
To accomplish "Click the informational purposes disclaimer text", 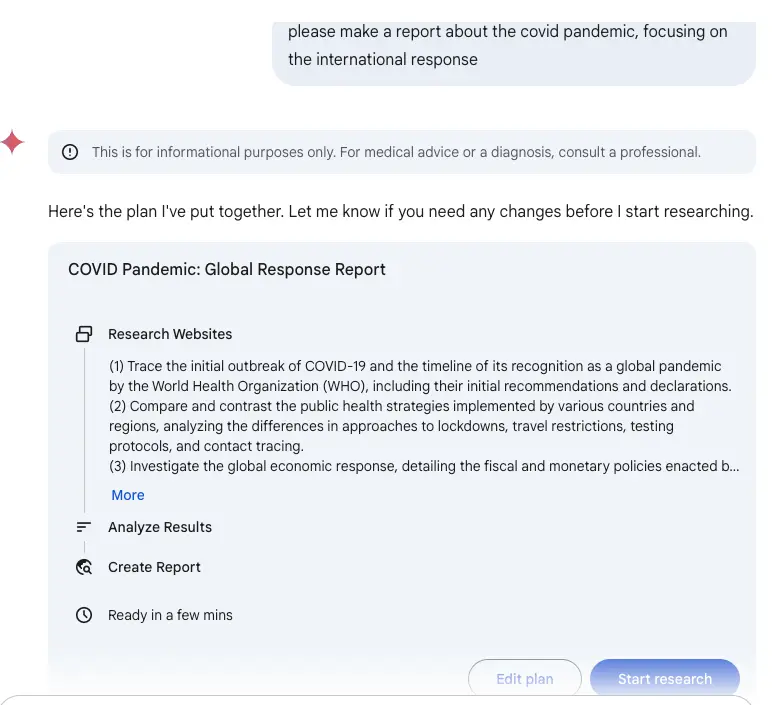I will (396, 153).
